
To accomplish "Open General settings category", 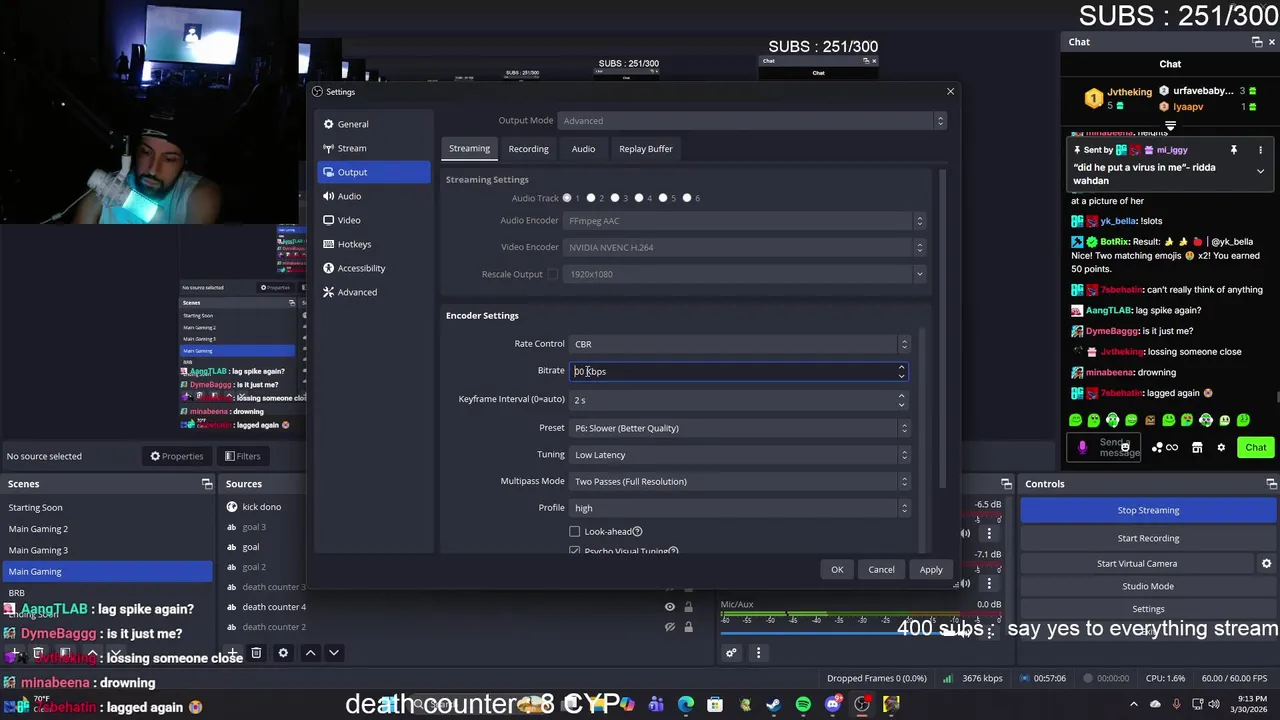I will click(x=374, y=124).
